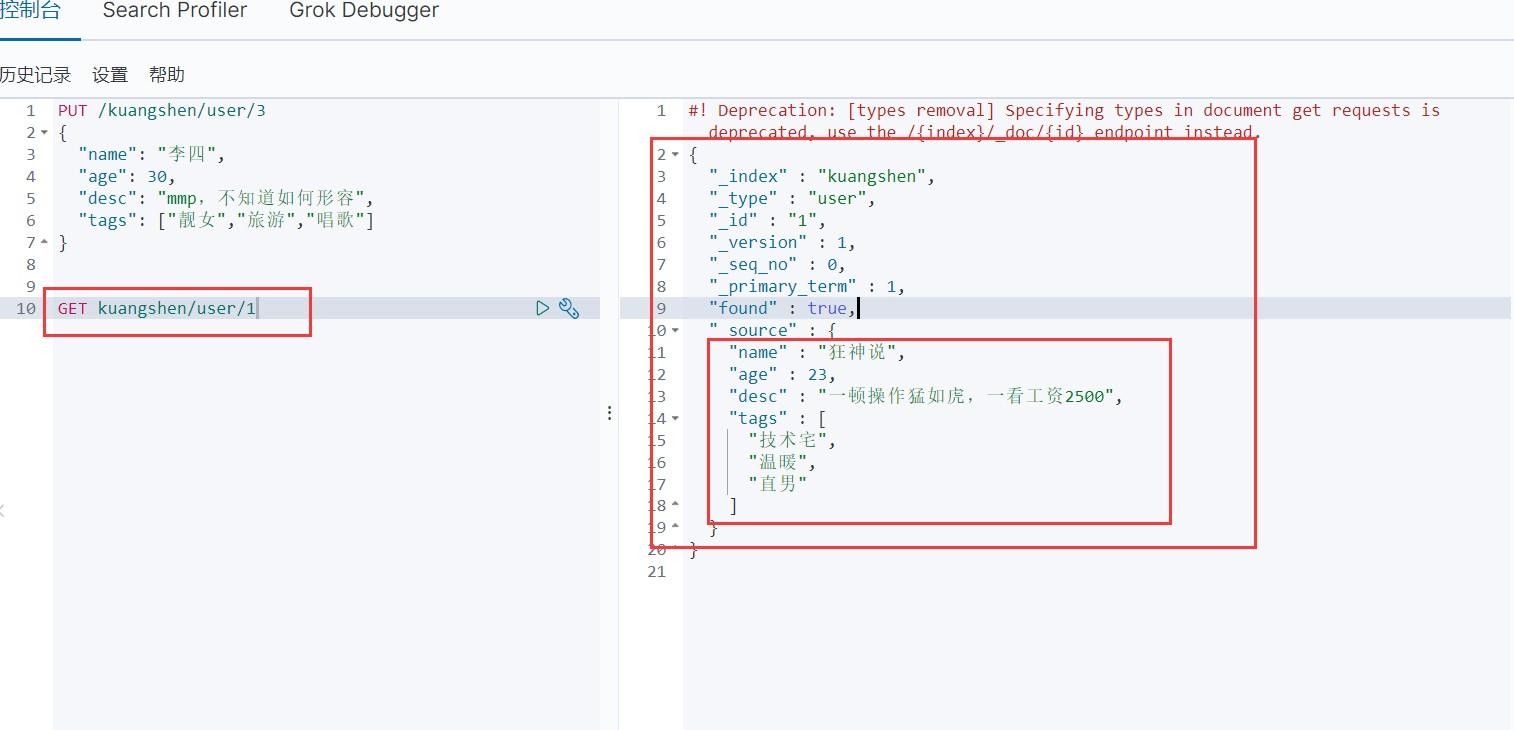The image size is (1514, 730).
Task: Click the fold arrow at response line 18
Action: coord(675,506)
